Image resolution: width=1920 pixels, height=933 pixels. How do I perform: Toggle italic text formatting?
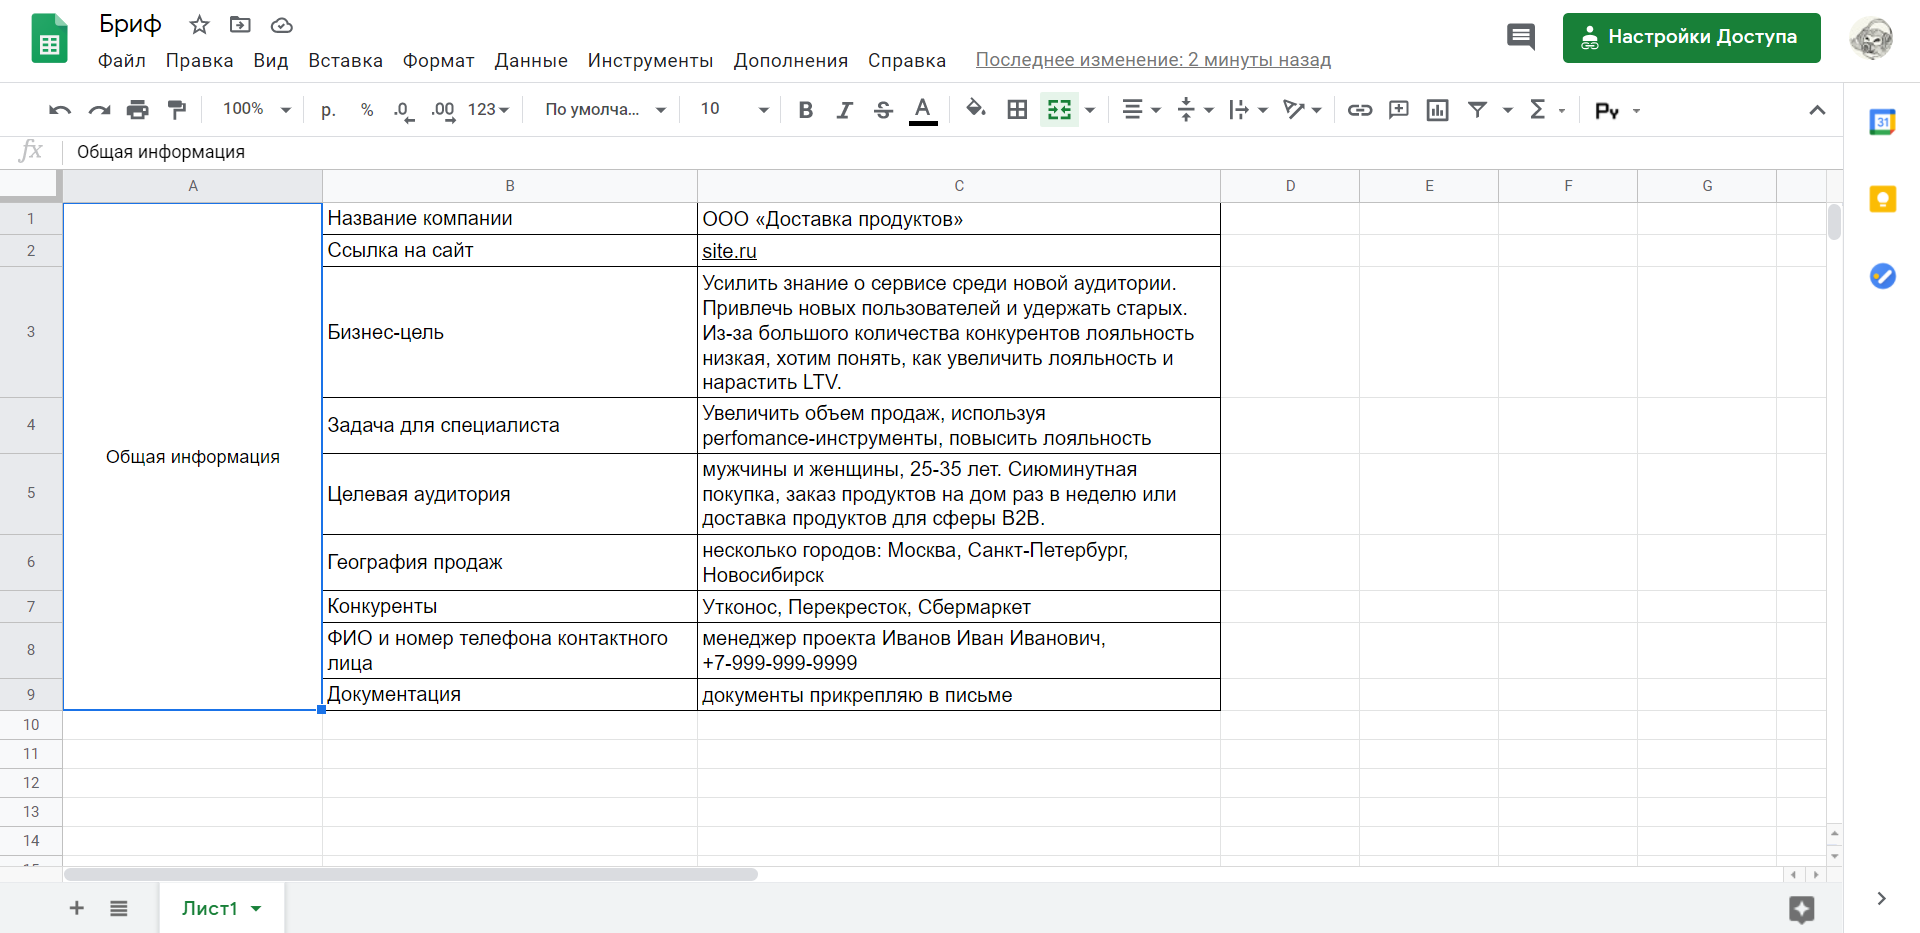click(x=844, y=110)
